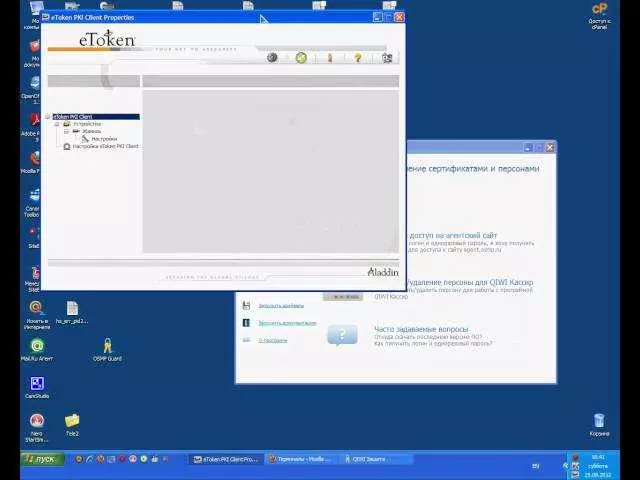Click the home icon in eToken toolbar
The image size is (640, 480).
pos(387,58)
